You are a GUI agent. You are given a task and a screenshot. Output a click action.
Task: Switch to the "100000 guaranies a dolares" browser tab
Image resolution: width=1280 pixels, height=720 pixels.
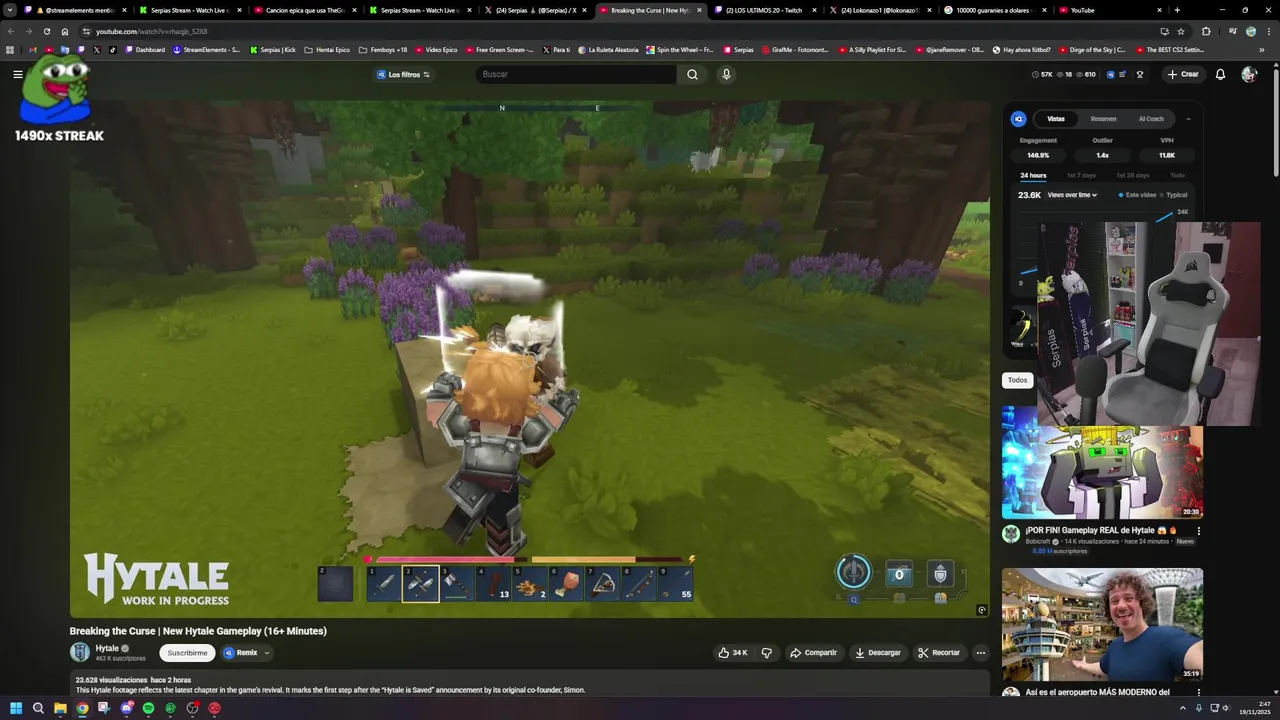pyautogui.click(x=995, y=10)
